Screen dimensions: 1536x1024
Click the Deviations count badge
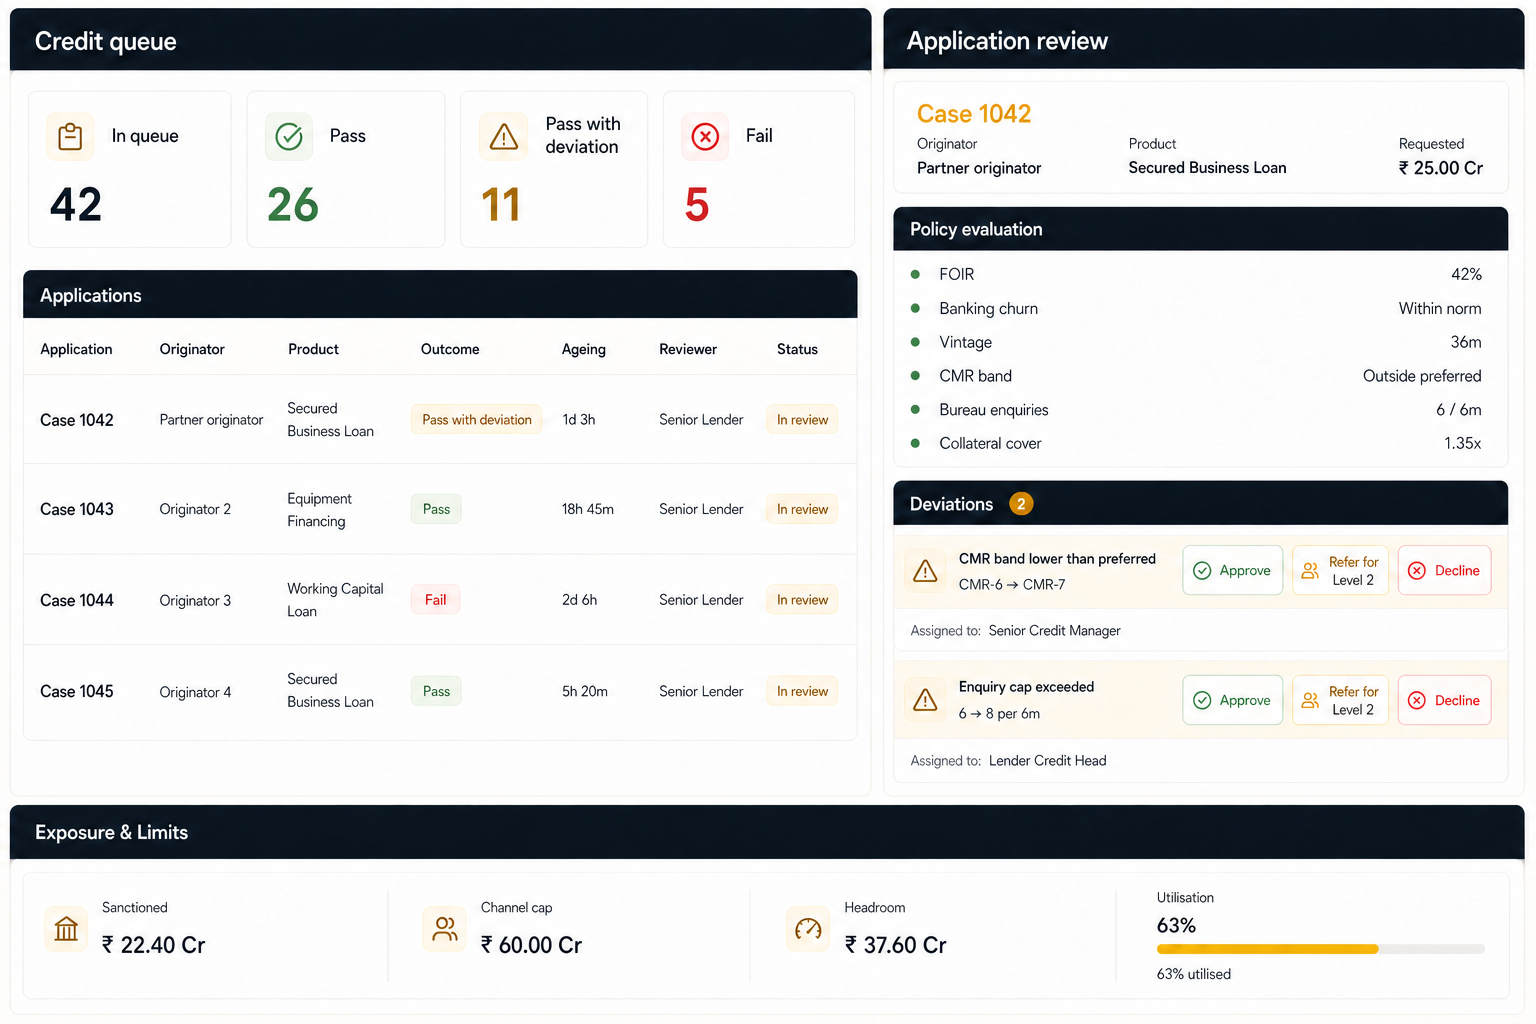click(1021, 504)
